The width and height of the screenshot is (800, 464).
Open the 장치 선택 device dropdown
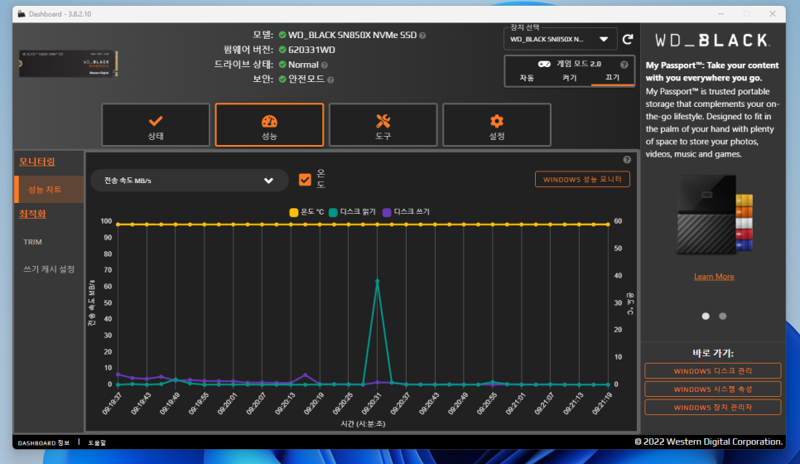(560, 39)
